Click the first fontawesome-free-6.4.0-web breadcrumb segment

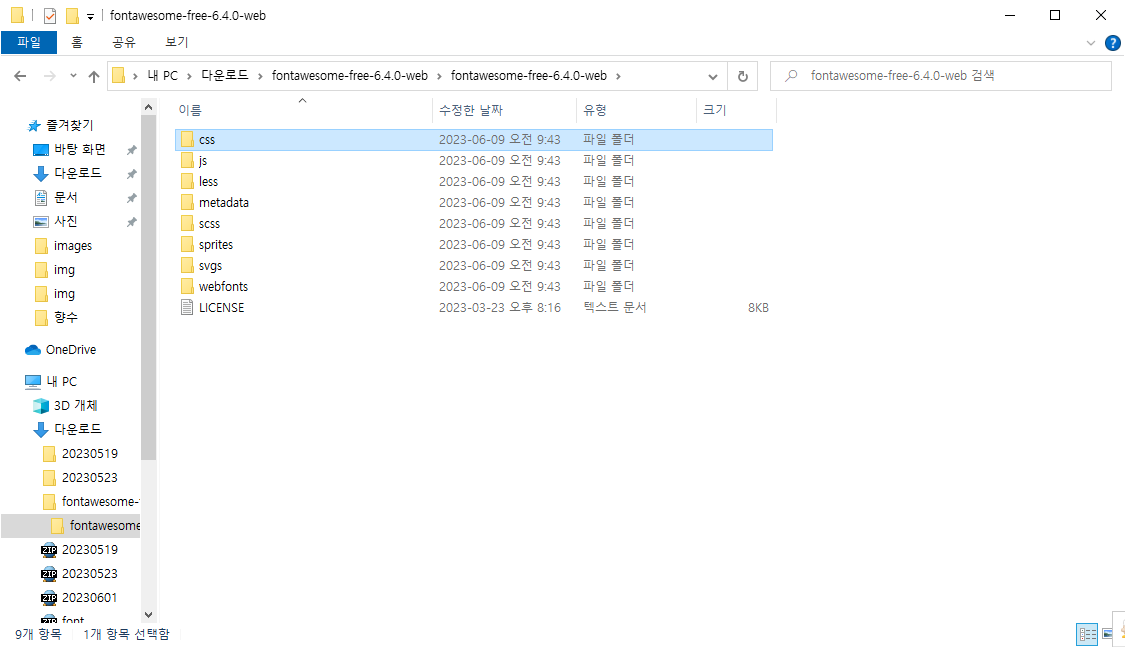pyautogui.click(x=349, y=76)
